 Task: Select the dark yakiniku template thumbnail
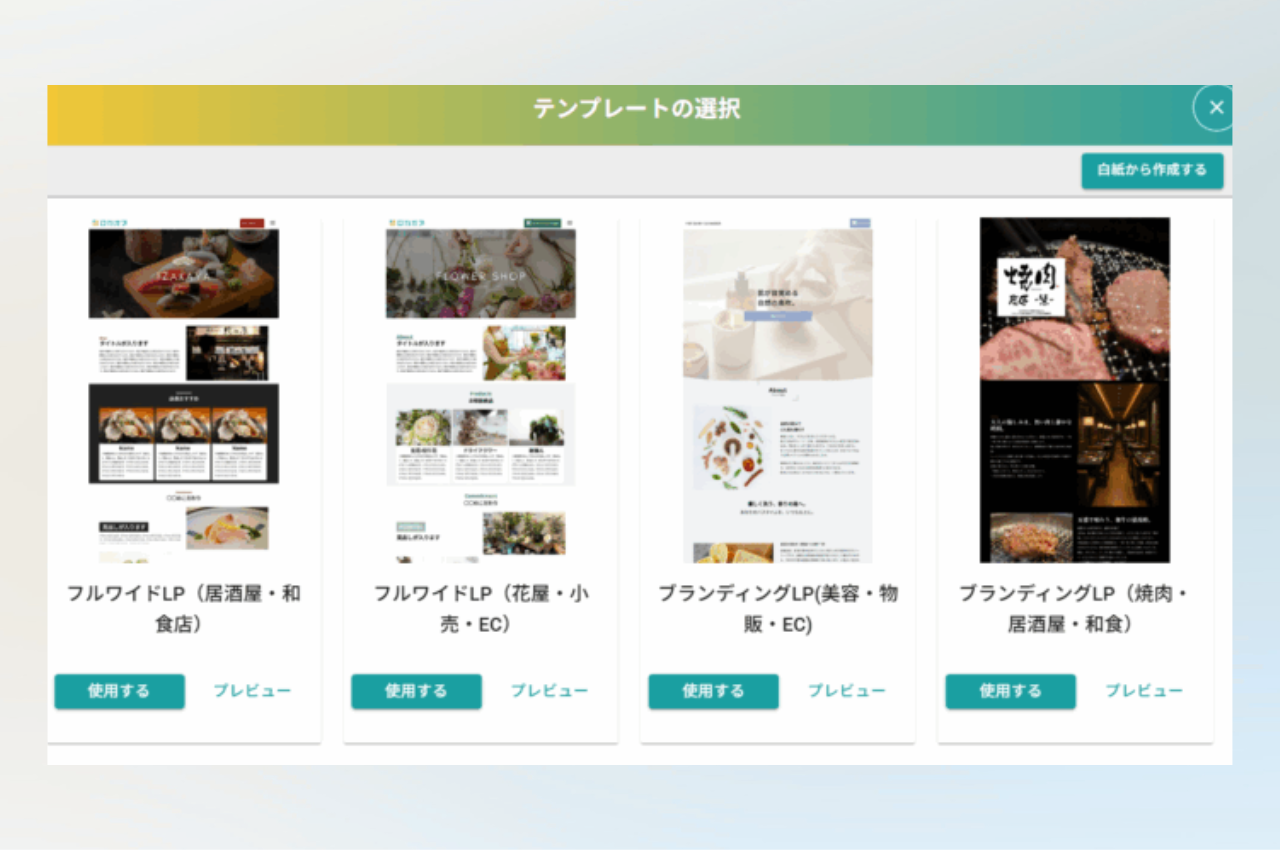[1075, 390]
